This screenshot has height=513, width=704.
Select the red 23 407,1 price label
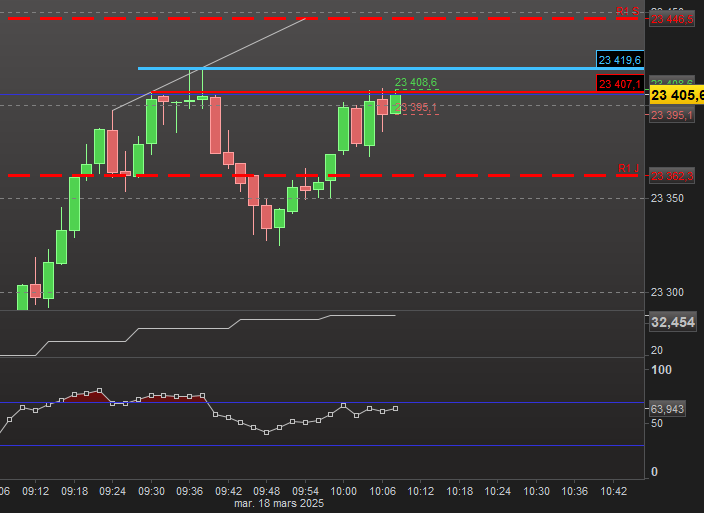pyautogui.click(x=620, y=84)
